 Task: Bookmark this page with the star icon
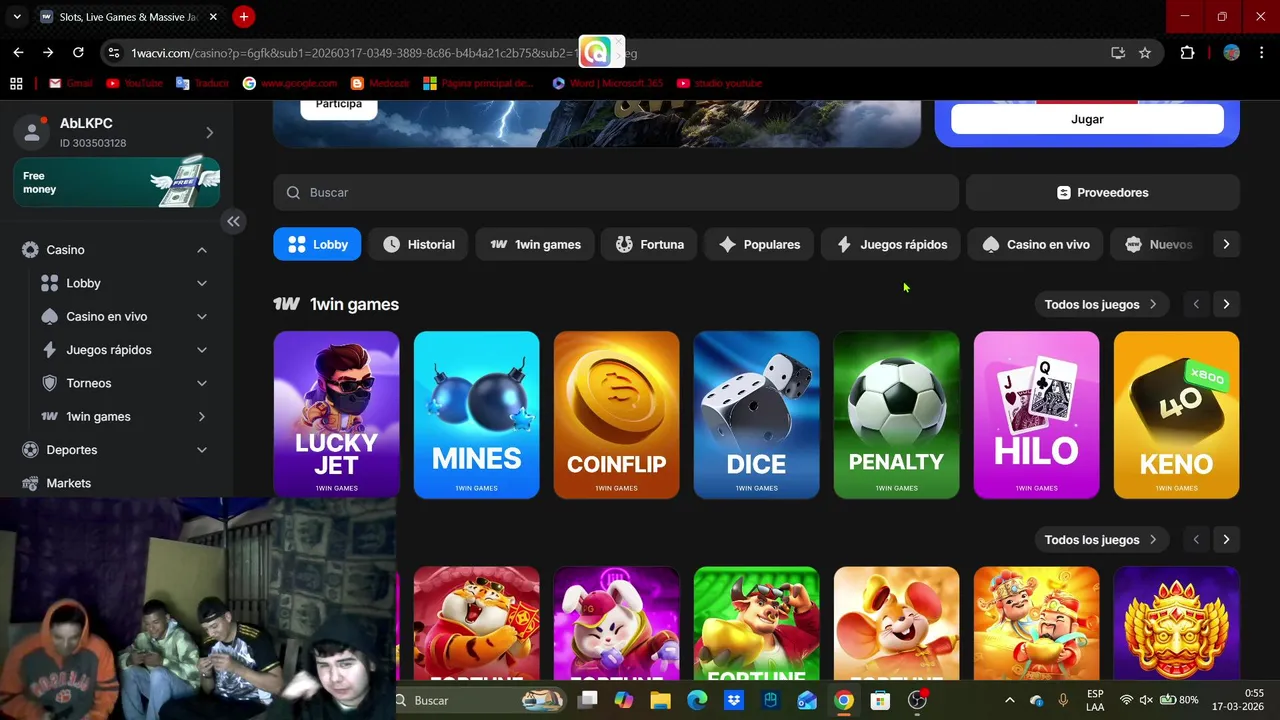point(1145,53)
